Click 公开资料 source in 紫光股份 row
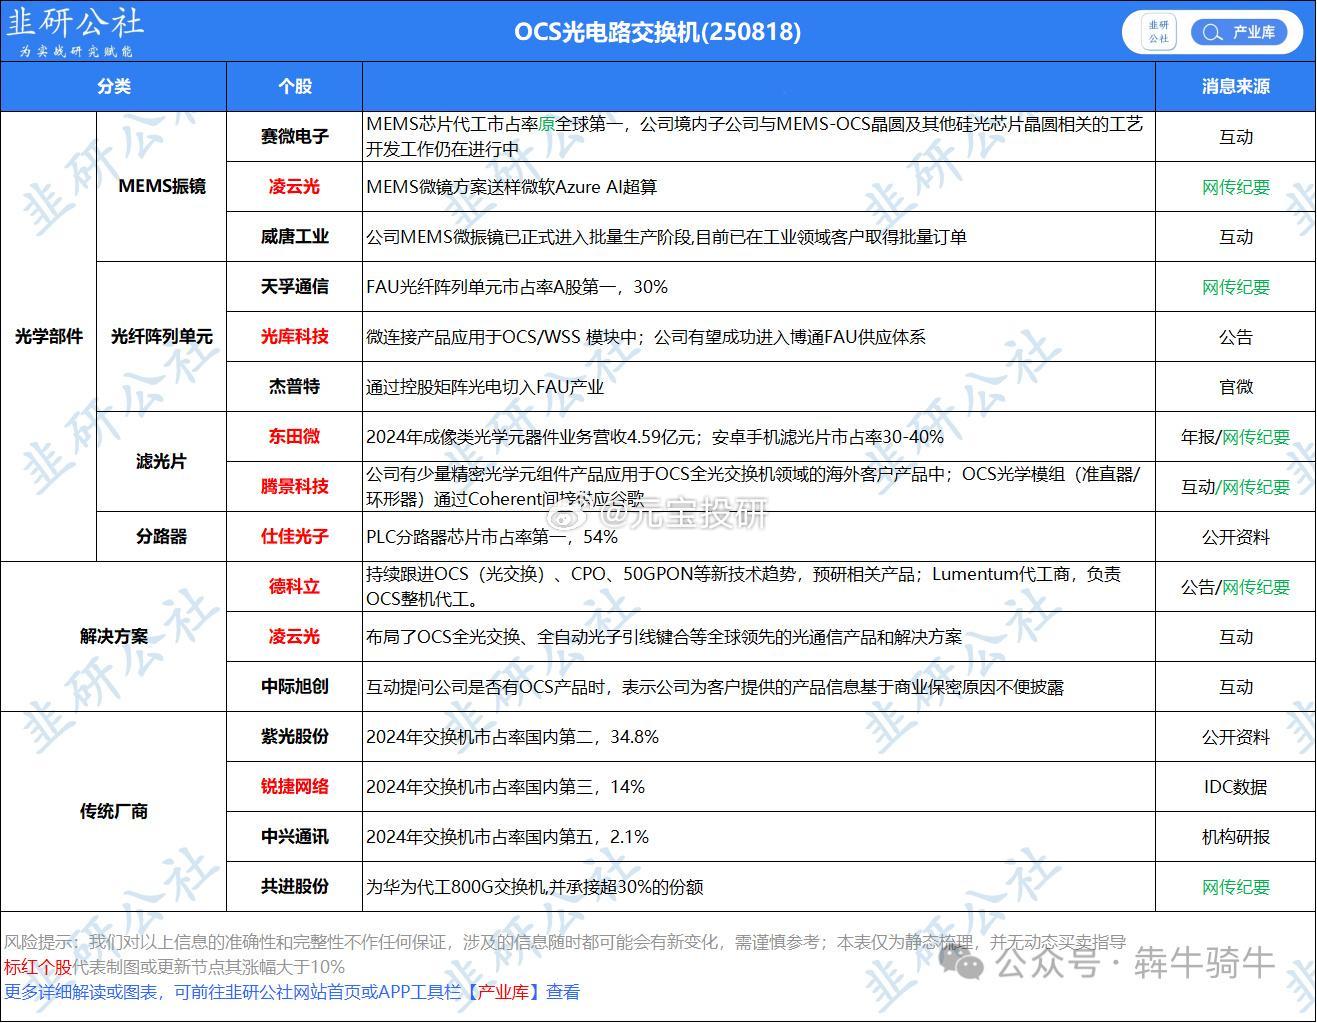 pyautogui.click(x=1235, y=737)
